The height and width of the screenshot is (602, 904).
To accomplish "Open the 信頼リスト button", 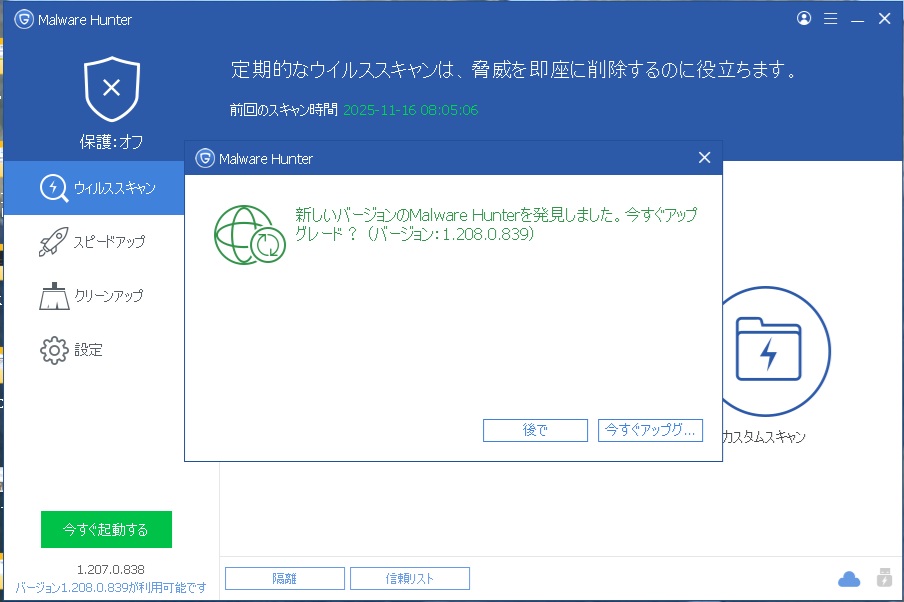I will (410, 578).
